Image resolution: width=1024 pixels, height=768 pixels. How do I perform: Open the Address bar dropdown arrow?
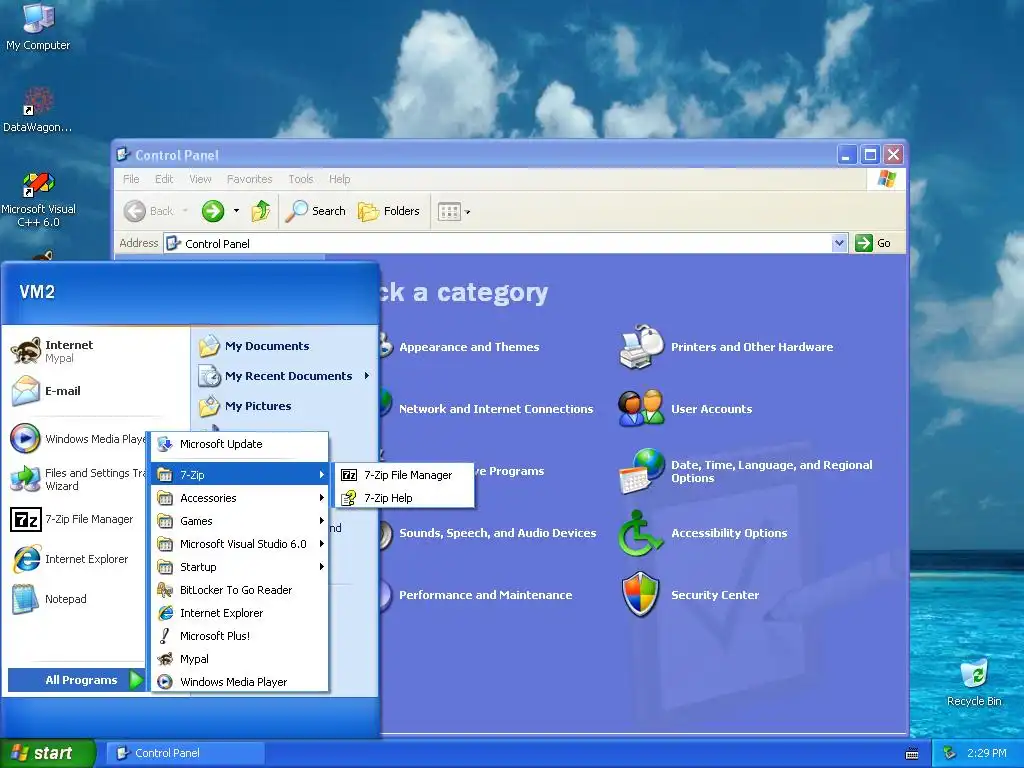840,244
